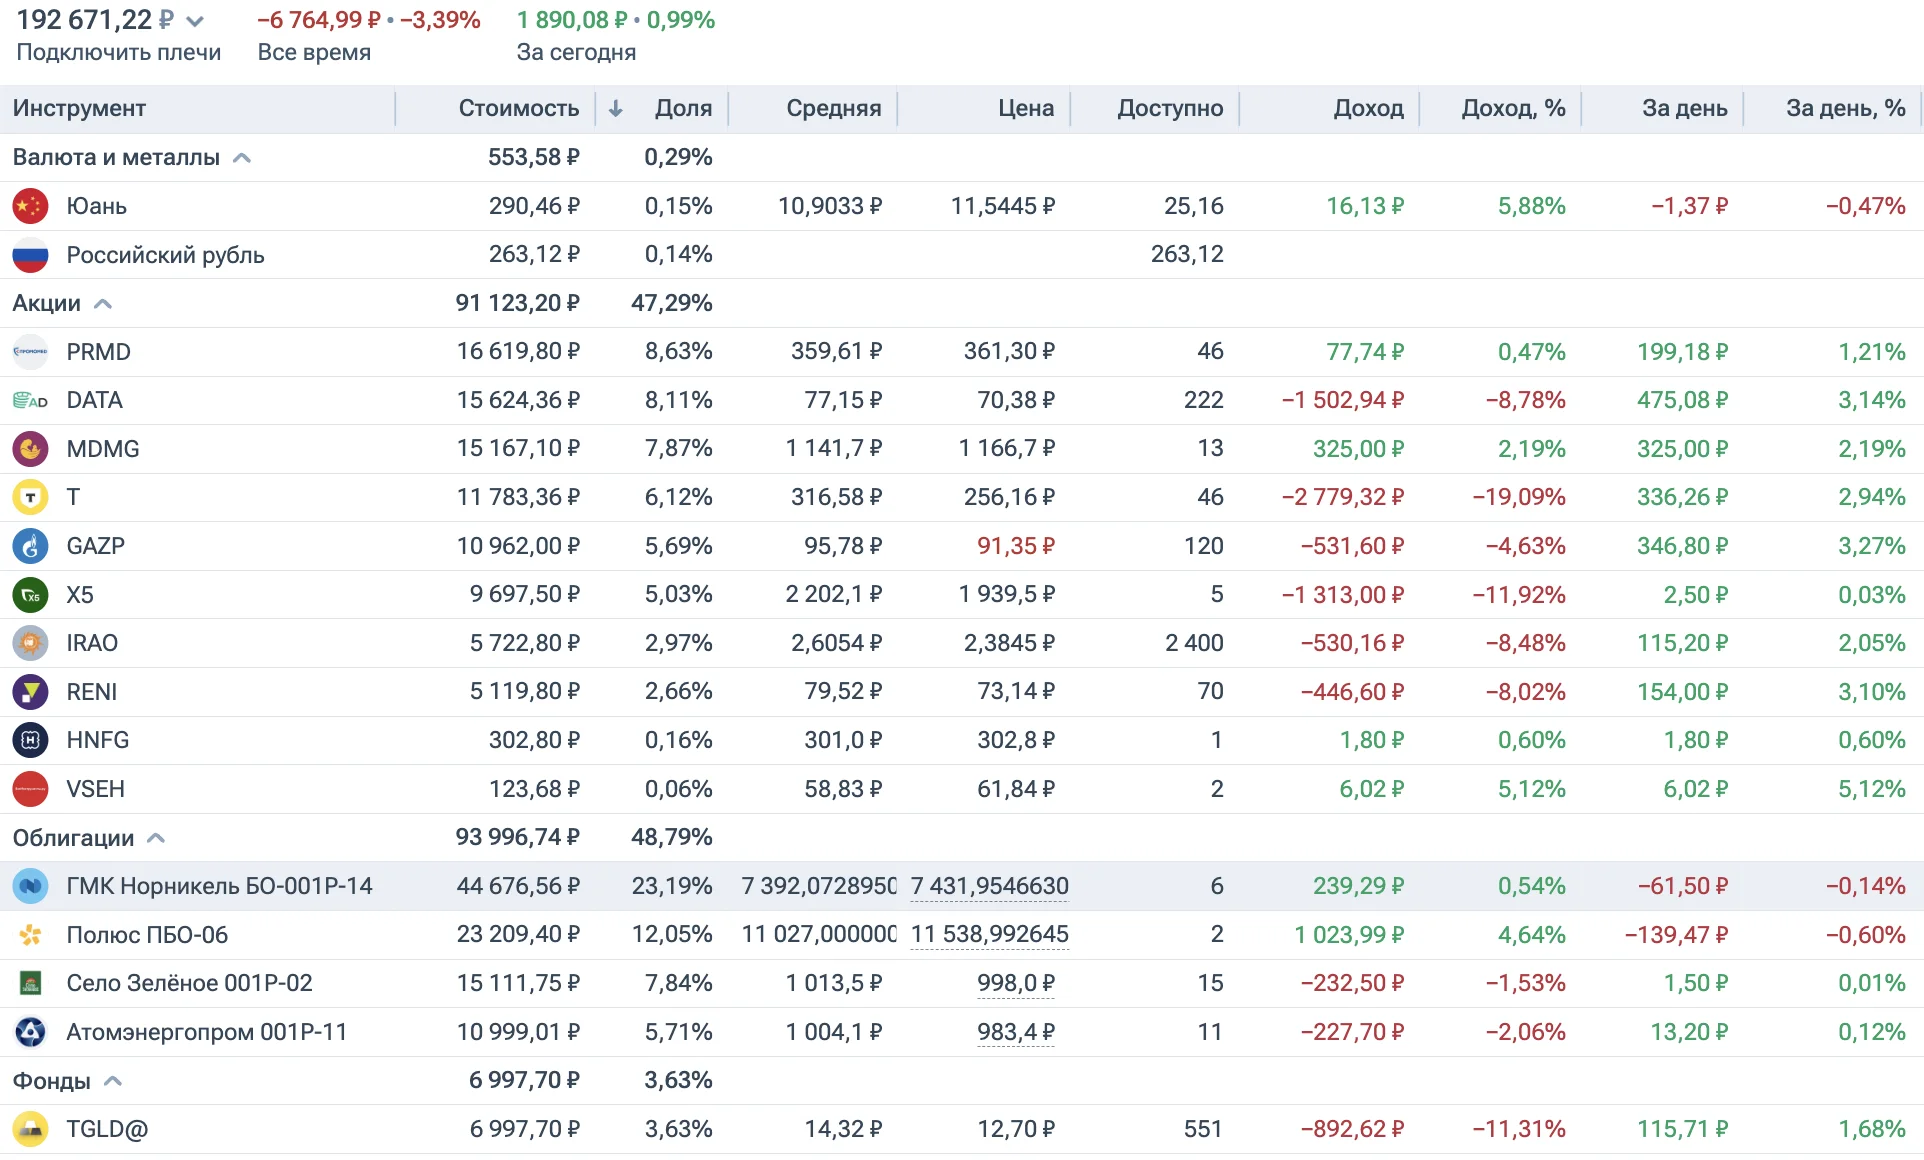Open the Полюс ПБО-06 bond
The width and height of the screenshot is (1924, 1160).
(x=147, y=935)
